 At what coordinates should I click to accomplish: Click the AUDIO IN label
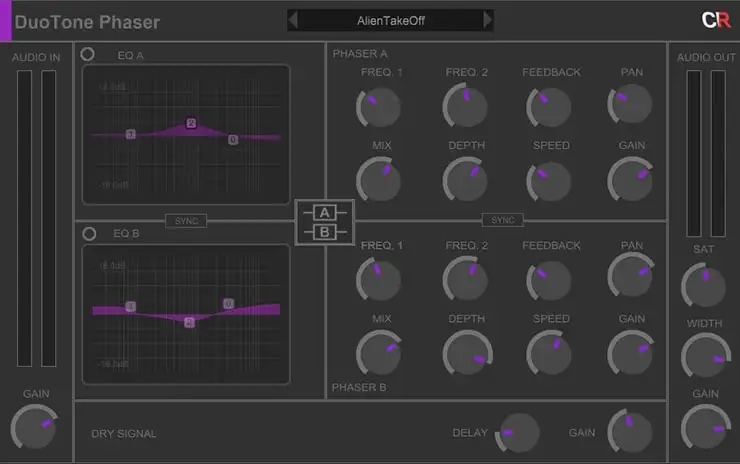pos(36,58)
